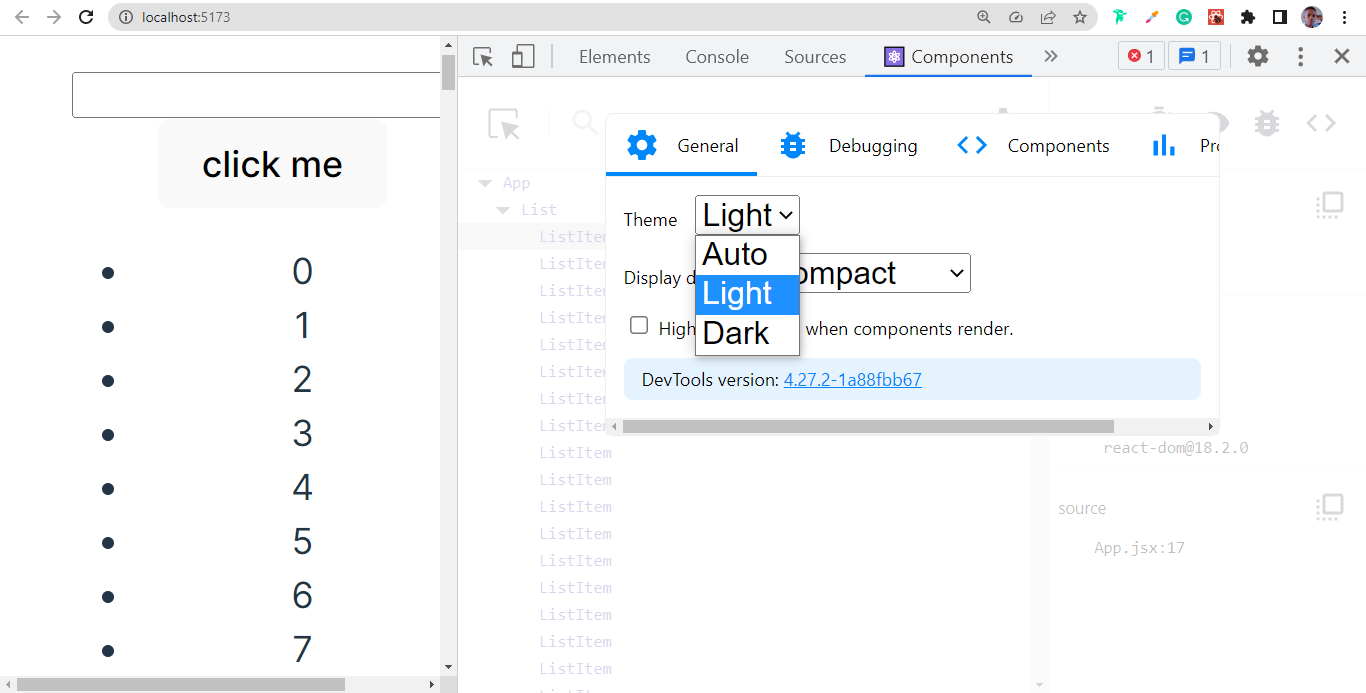Click the site information icon by localhost
Viewport: 1366px width, 693px height.
[124, 17]
